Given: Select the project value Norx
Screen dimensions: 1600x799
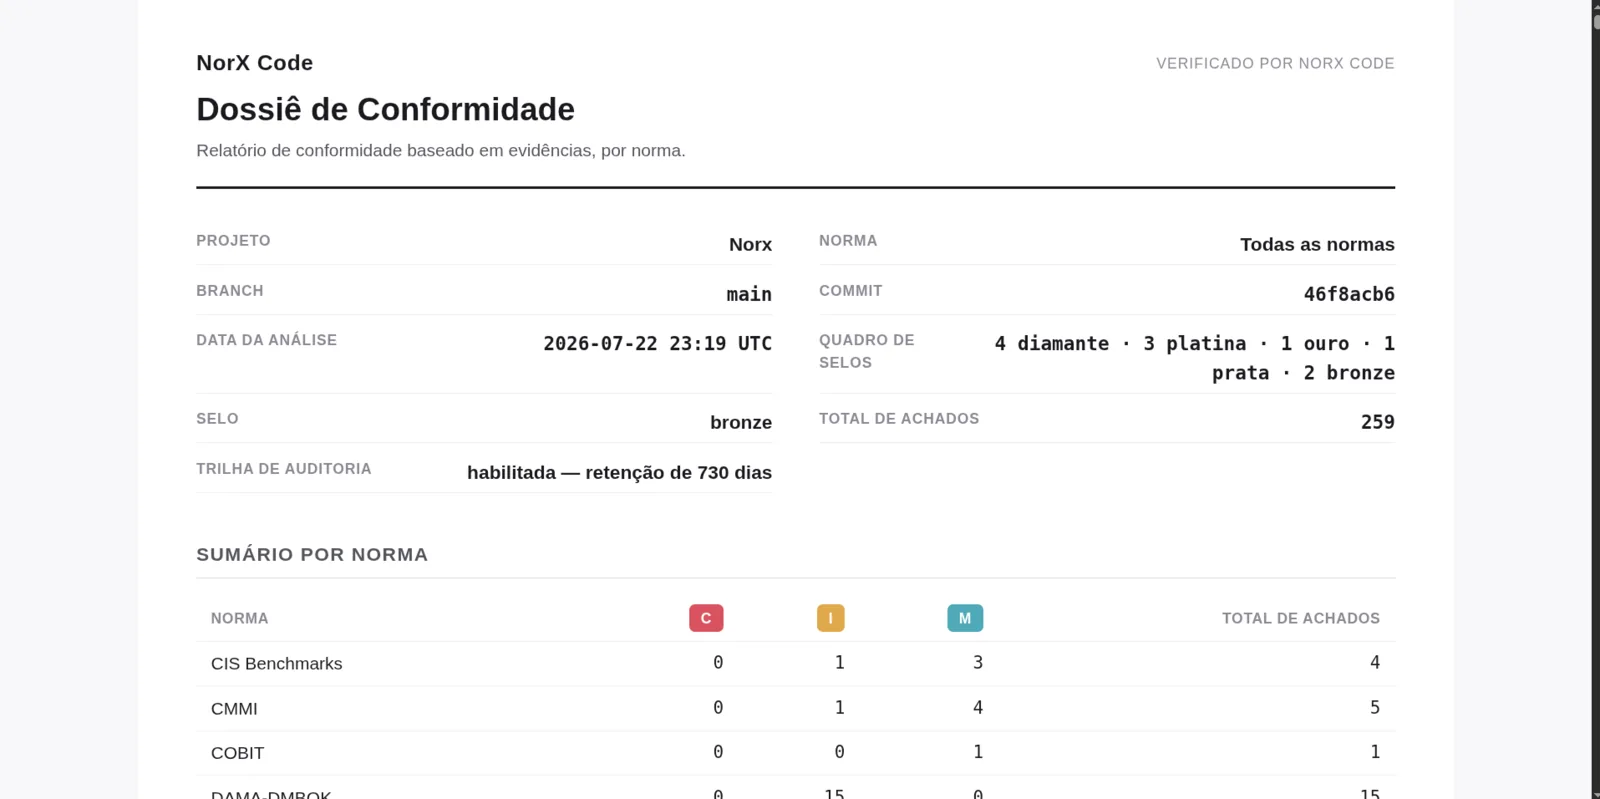Looking at the screenshot, I should click(750, 245).
